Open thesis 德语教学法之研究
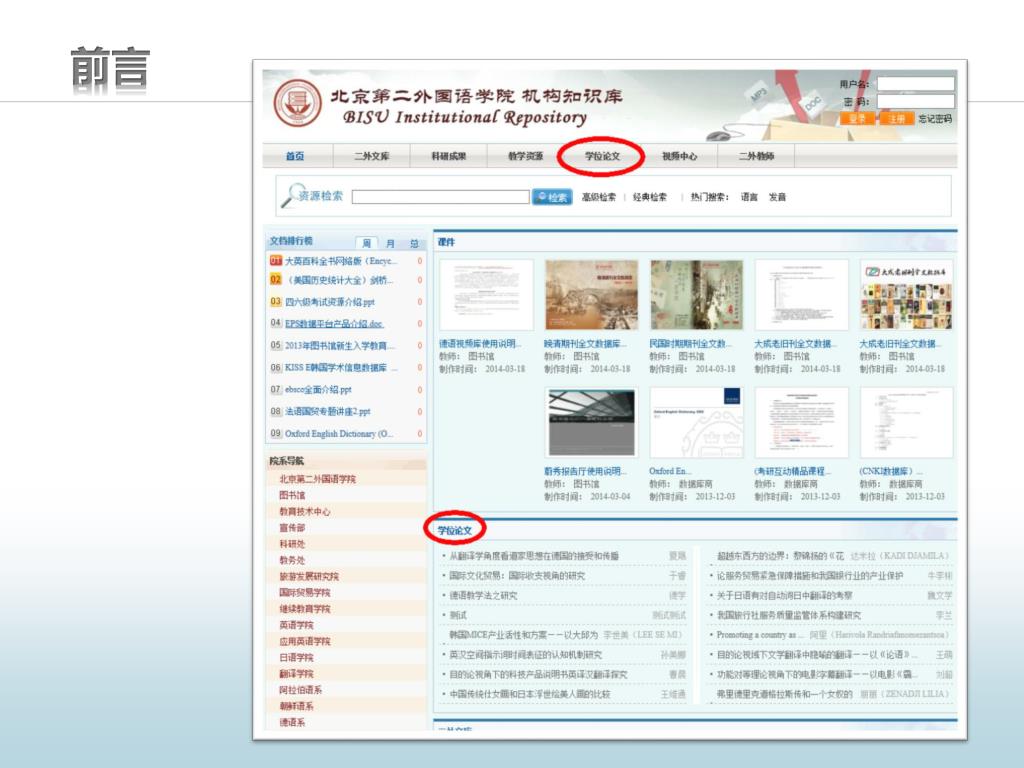The image size is (1024, 768). [x=483, y=596]
